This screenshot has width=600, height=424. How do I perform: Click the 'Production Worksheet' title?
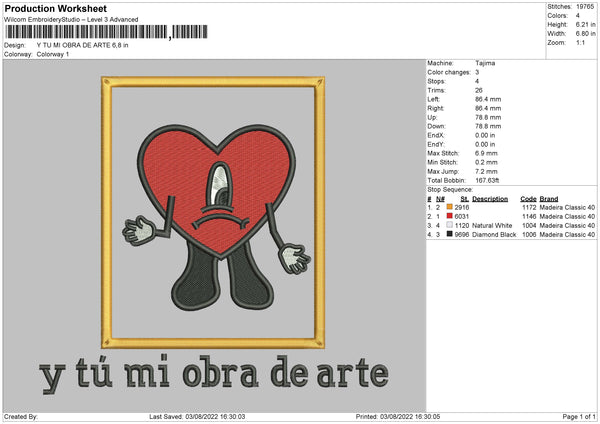[55, 8]
